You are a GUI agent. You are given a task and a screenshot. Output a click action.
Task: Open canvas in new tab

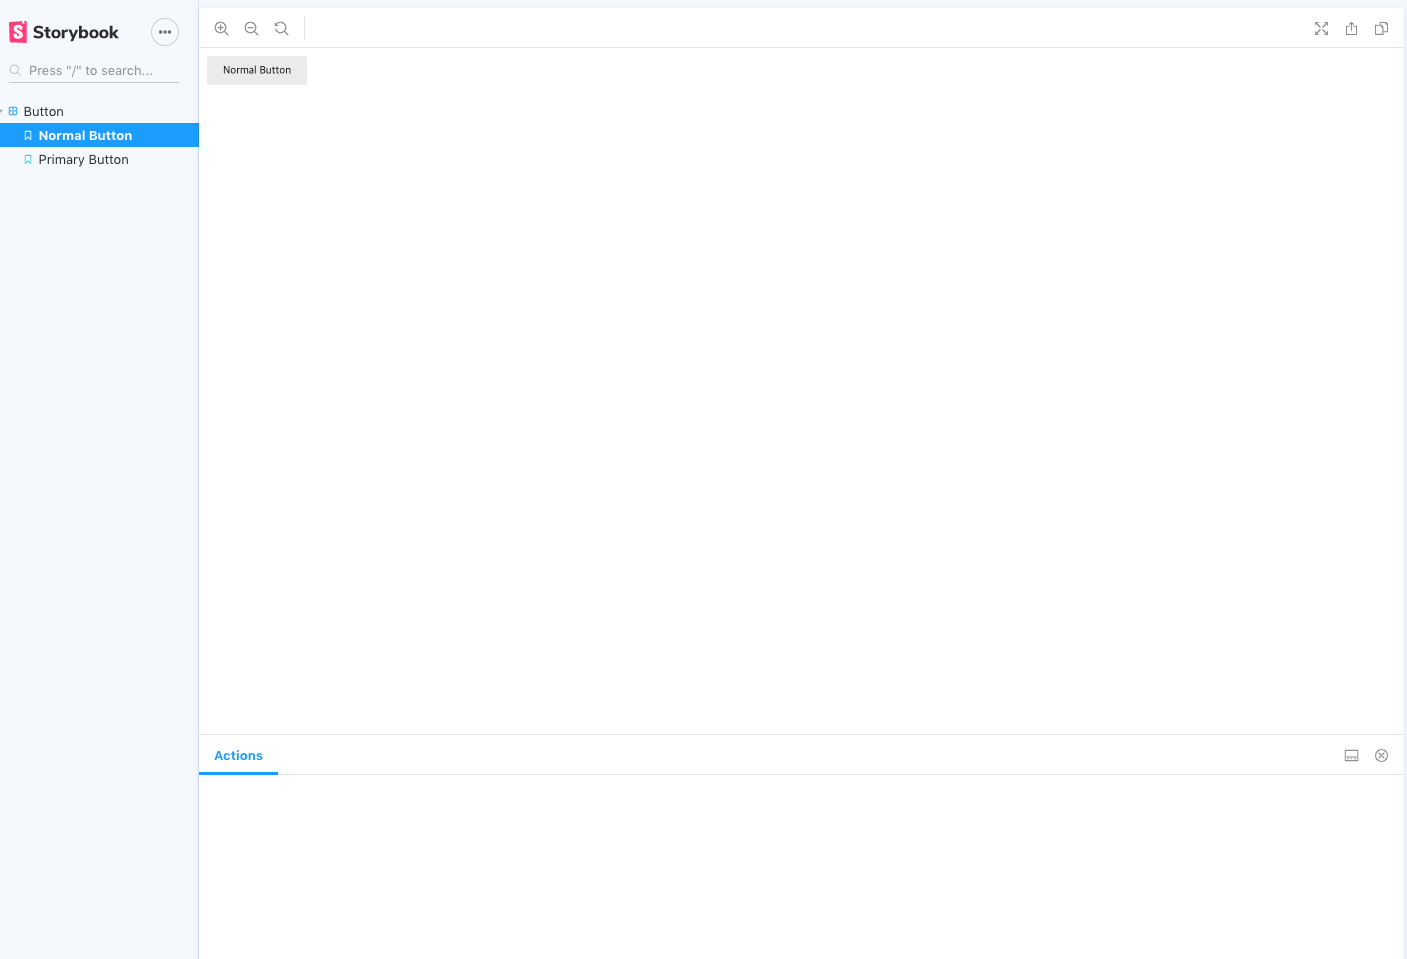click(1351, 29)
